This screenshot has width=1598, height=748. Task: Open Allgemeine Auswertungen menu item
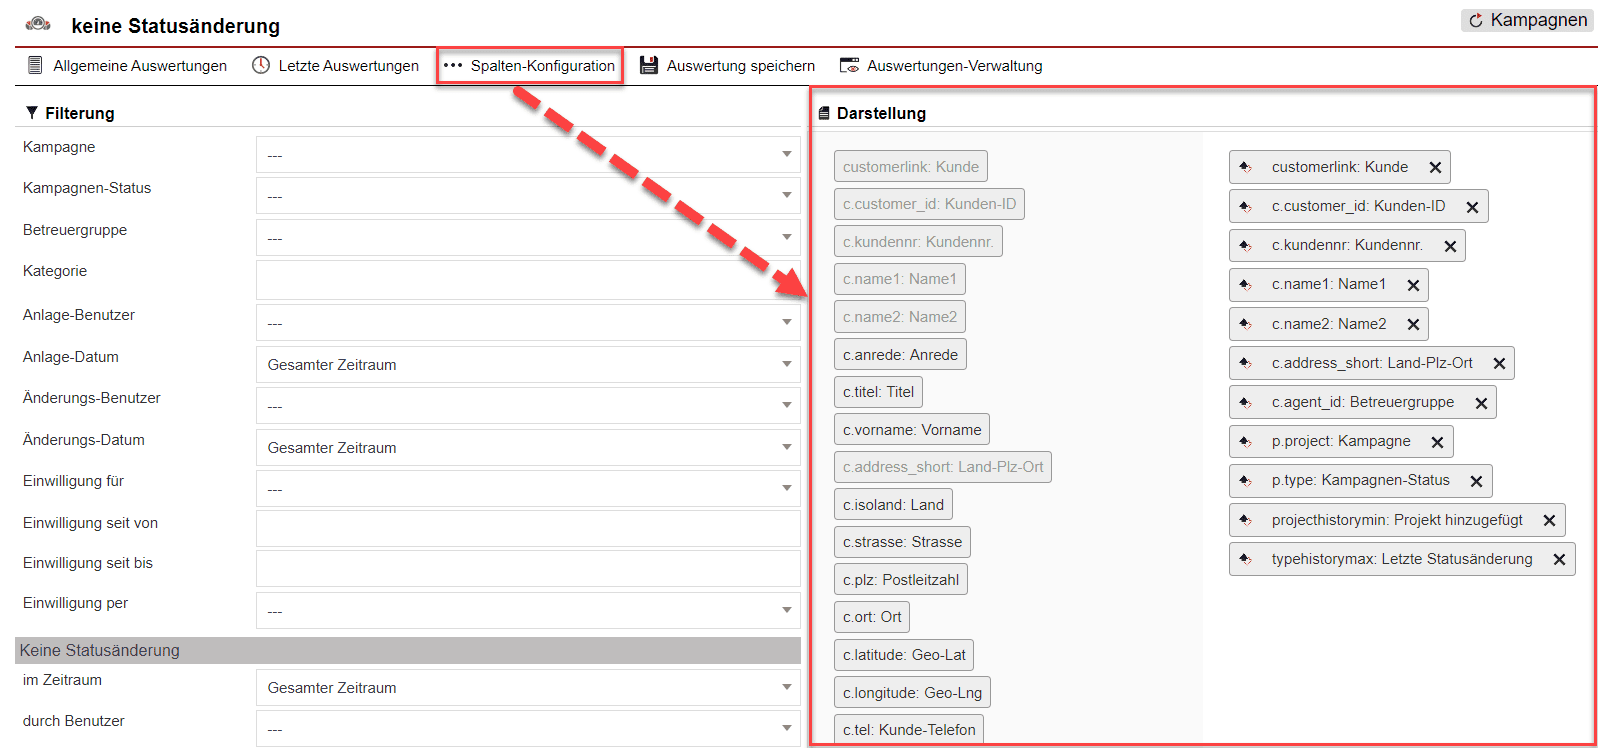127,66
